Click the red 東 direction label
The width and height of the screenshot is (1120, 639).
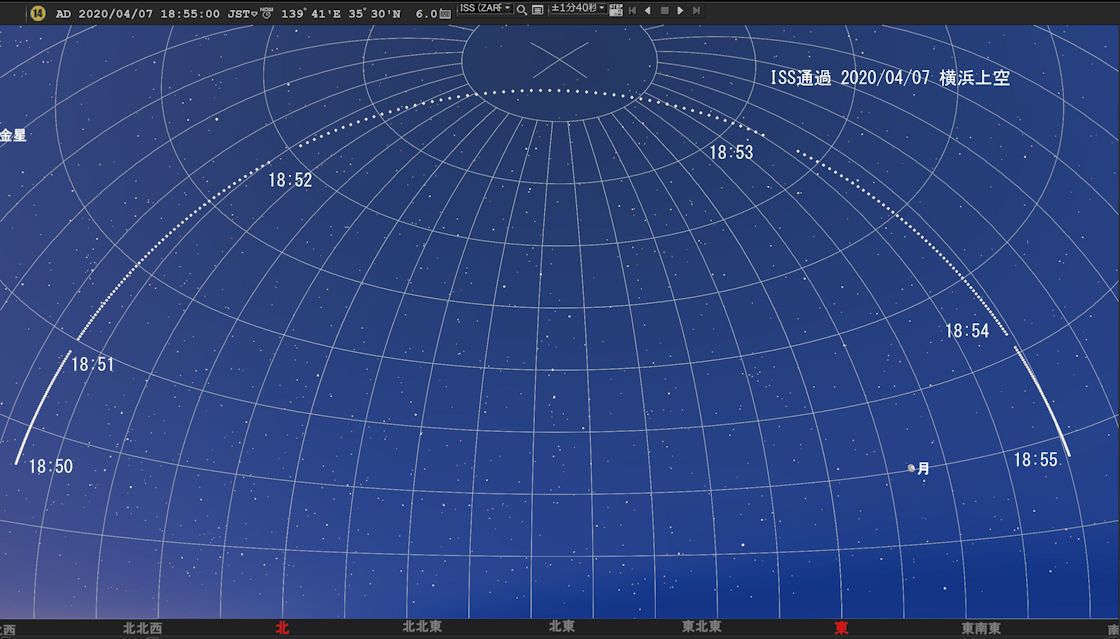coord(842,628)
